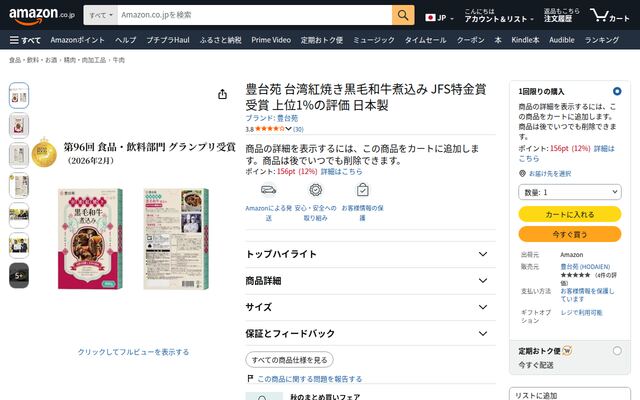Click クリックしてフルビューを表示する link

(x=133, y=352)
